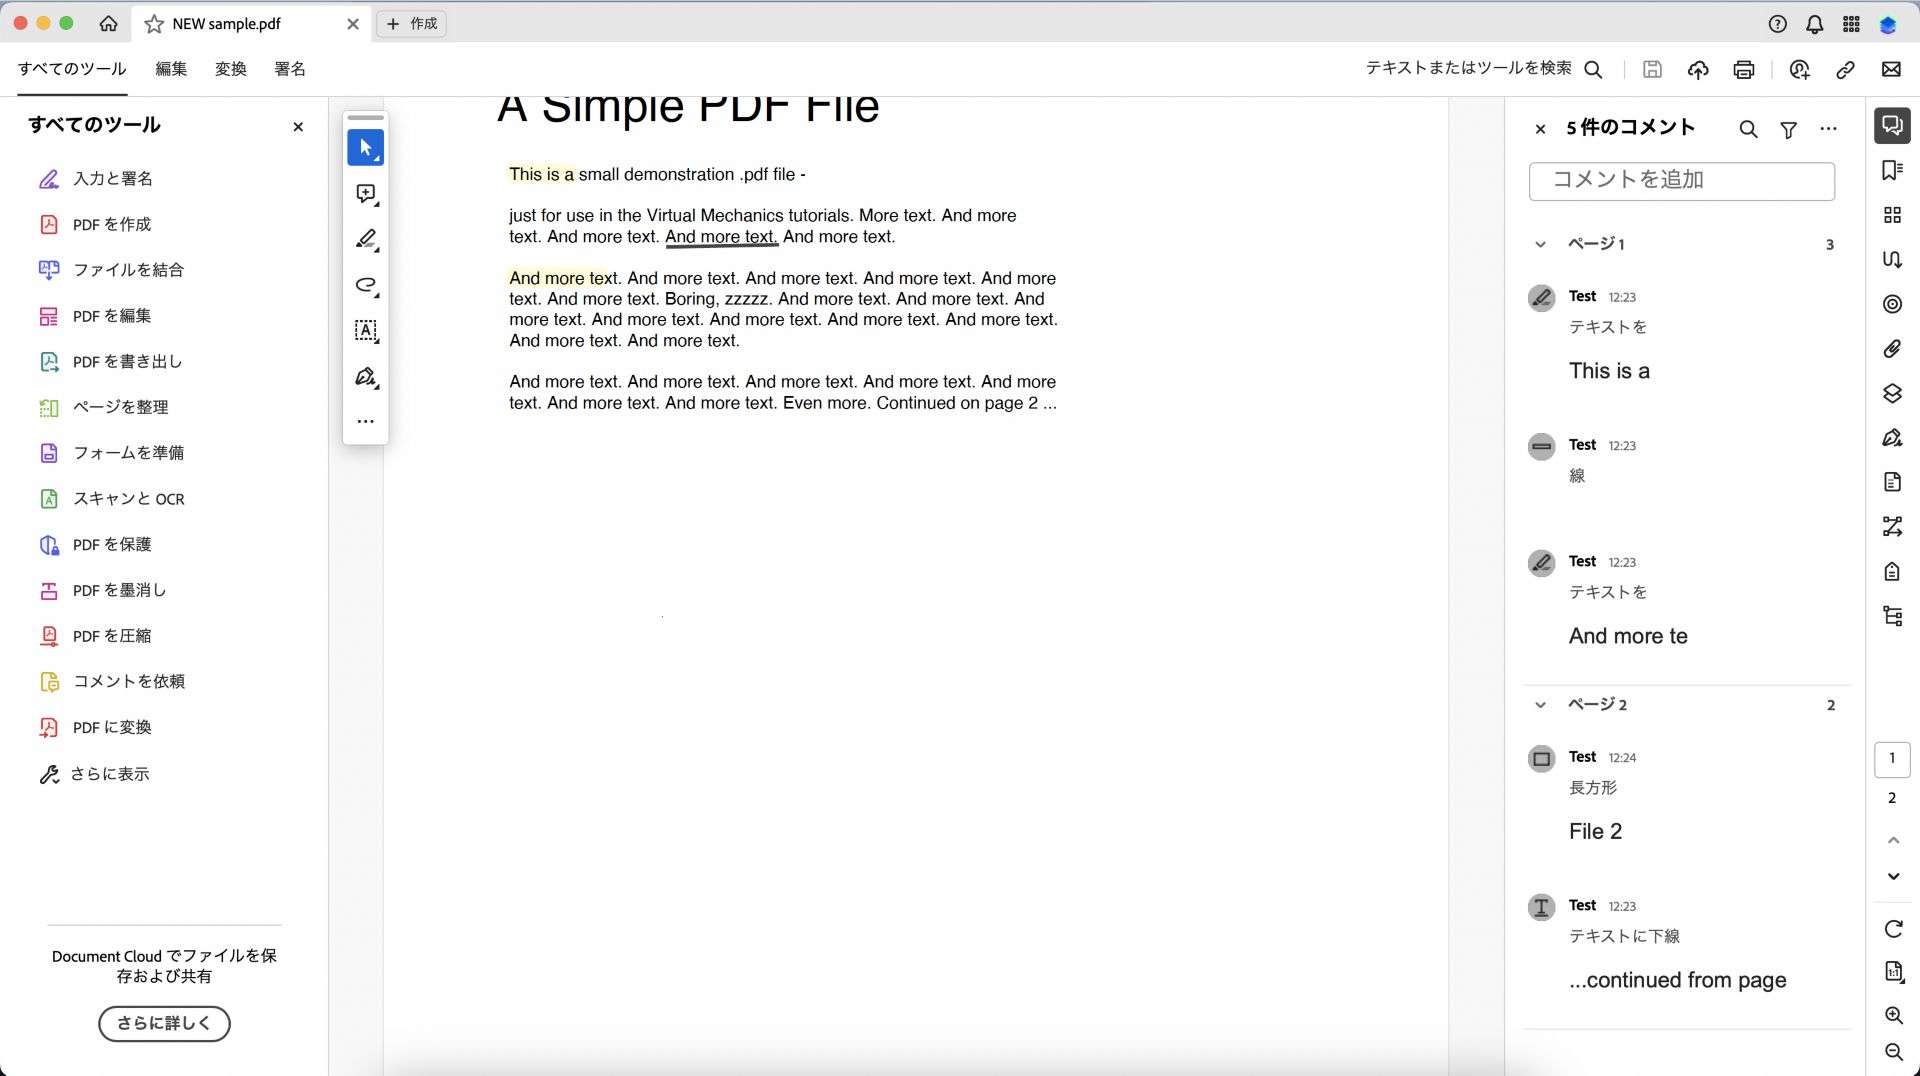The image size is (1920, 1076).
Task: Open the PDF を編集 tool
Action: 95,316
